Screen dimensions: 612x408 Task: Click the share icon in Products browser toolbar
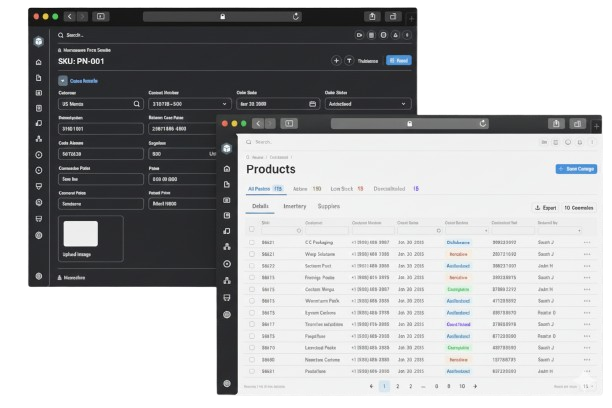click(x=556, y=123)
